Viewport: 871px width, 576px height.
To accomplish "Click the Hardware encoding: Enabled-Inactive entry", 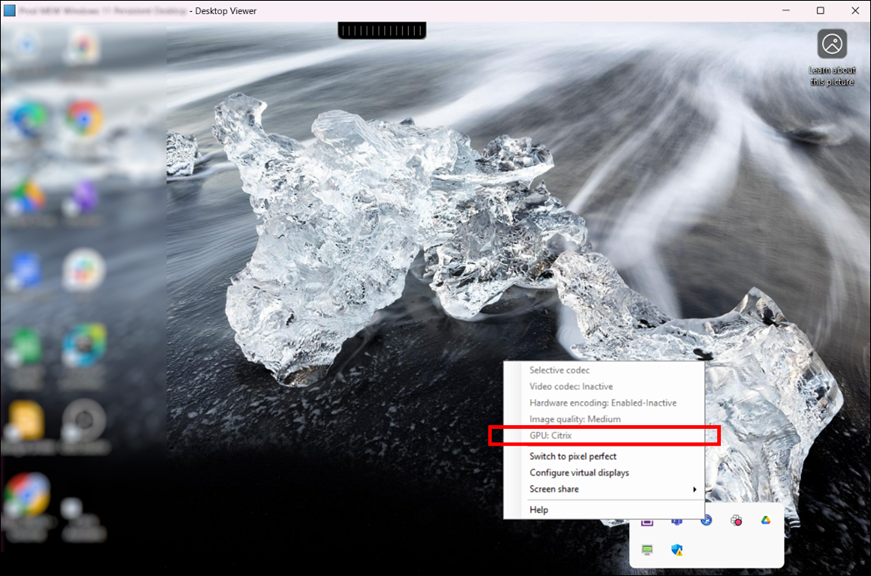I will [603, 403].
